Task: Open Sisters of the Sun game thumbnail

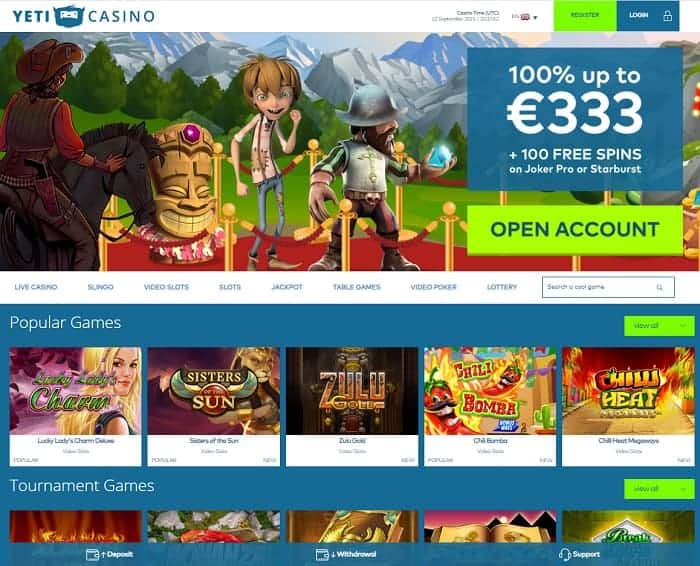Action: (x=214, y=391)
